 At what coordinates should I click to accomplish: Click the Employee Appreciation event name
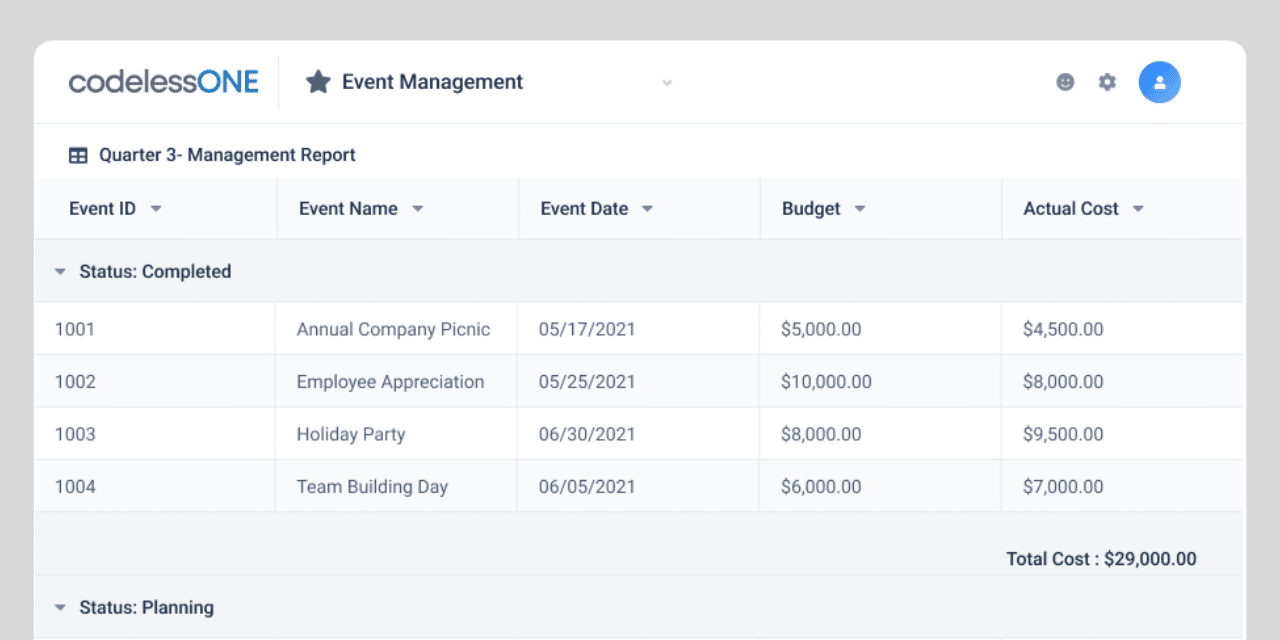tap(390, 382)
